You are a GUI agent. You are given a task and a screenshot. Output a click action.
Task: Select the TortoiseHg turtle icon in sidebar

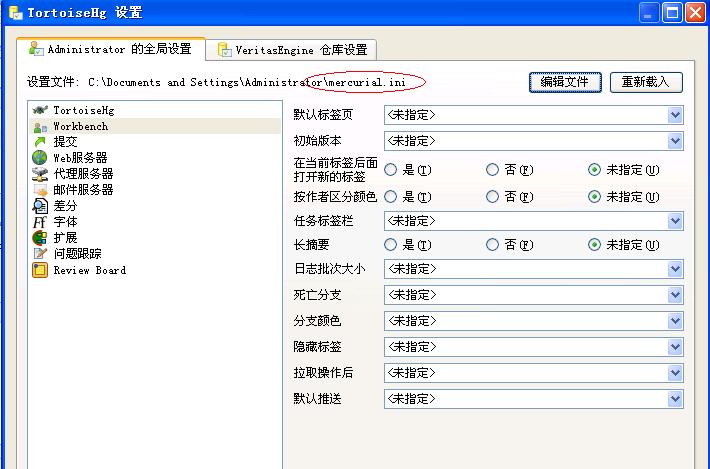coord(40,110)
